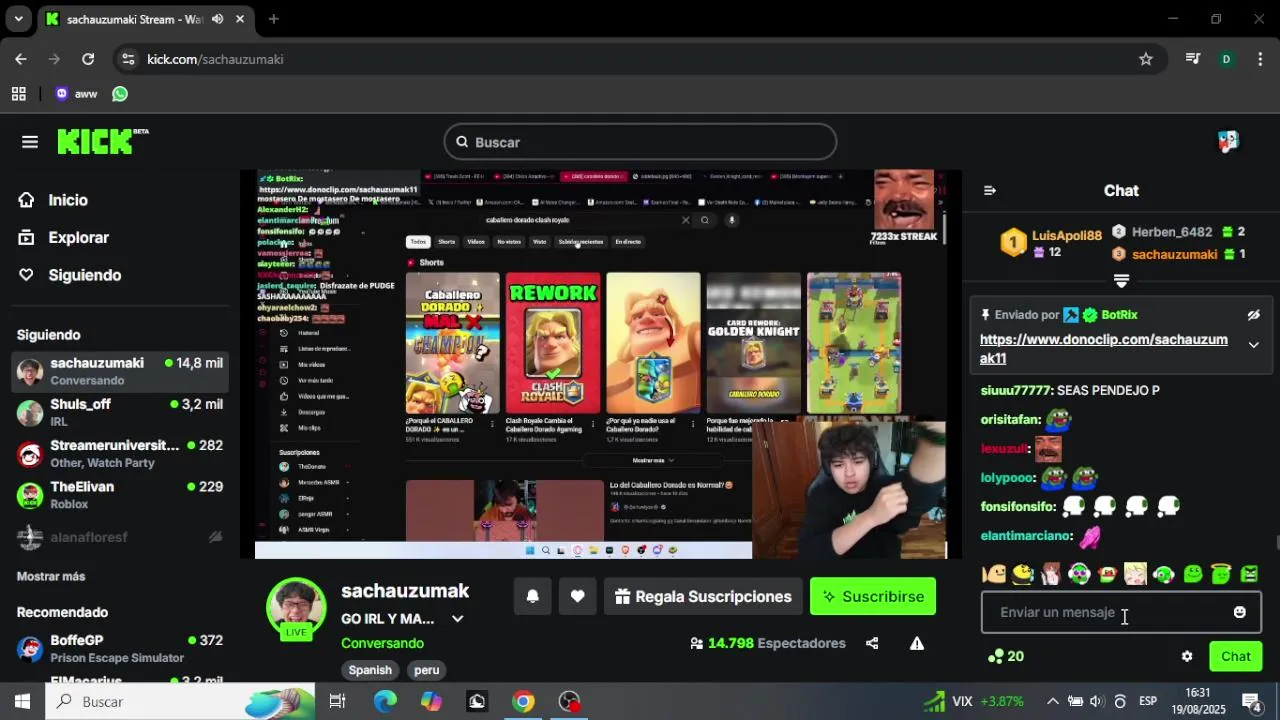Open Copilot from the taskbar
Screen dimensions: 1280x720
[x=431, y=701]
